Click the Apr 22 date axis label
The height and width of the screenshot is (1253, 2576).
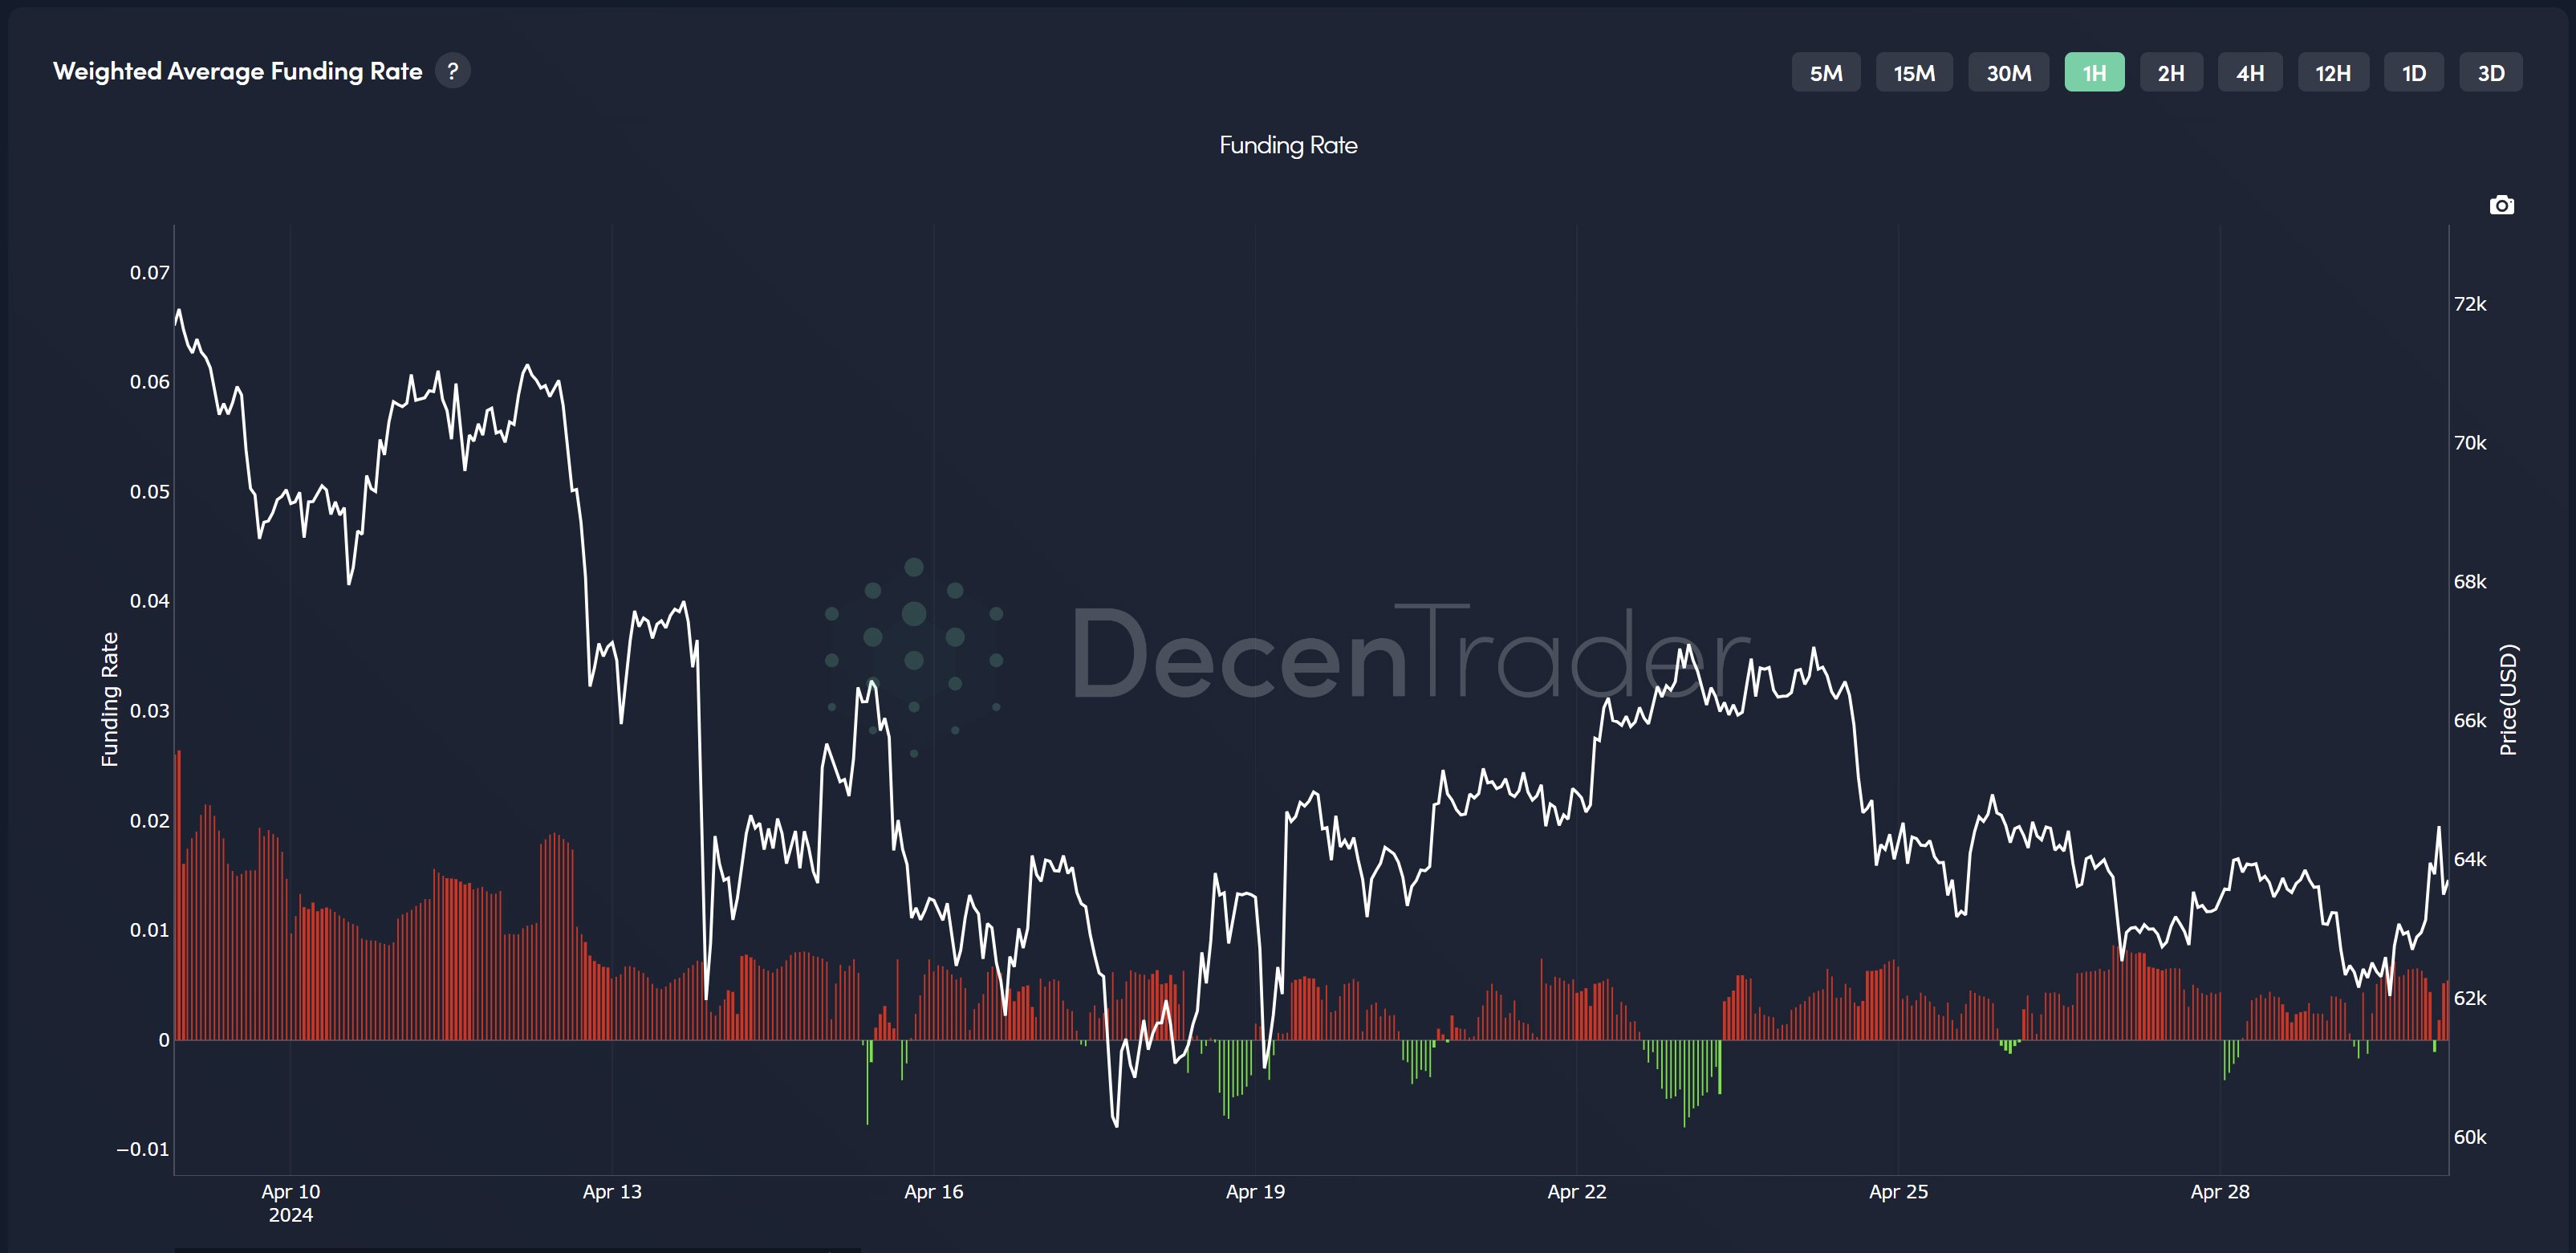coord(1577,1191)
